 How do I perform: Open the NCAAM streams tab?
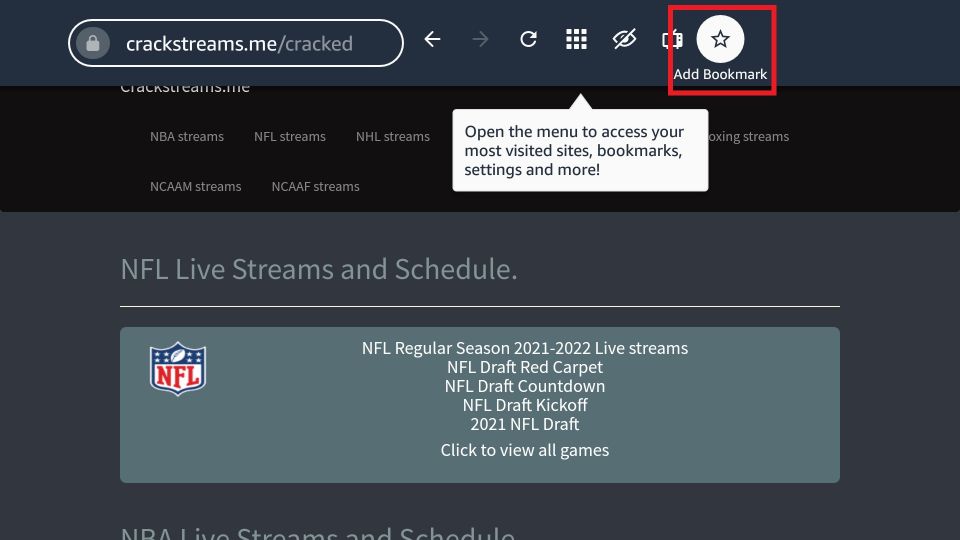[x=195, y=186]
